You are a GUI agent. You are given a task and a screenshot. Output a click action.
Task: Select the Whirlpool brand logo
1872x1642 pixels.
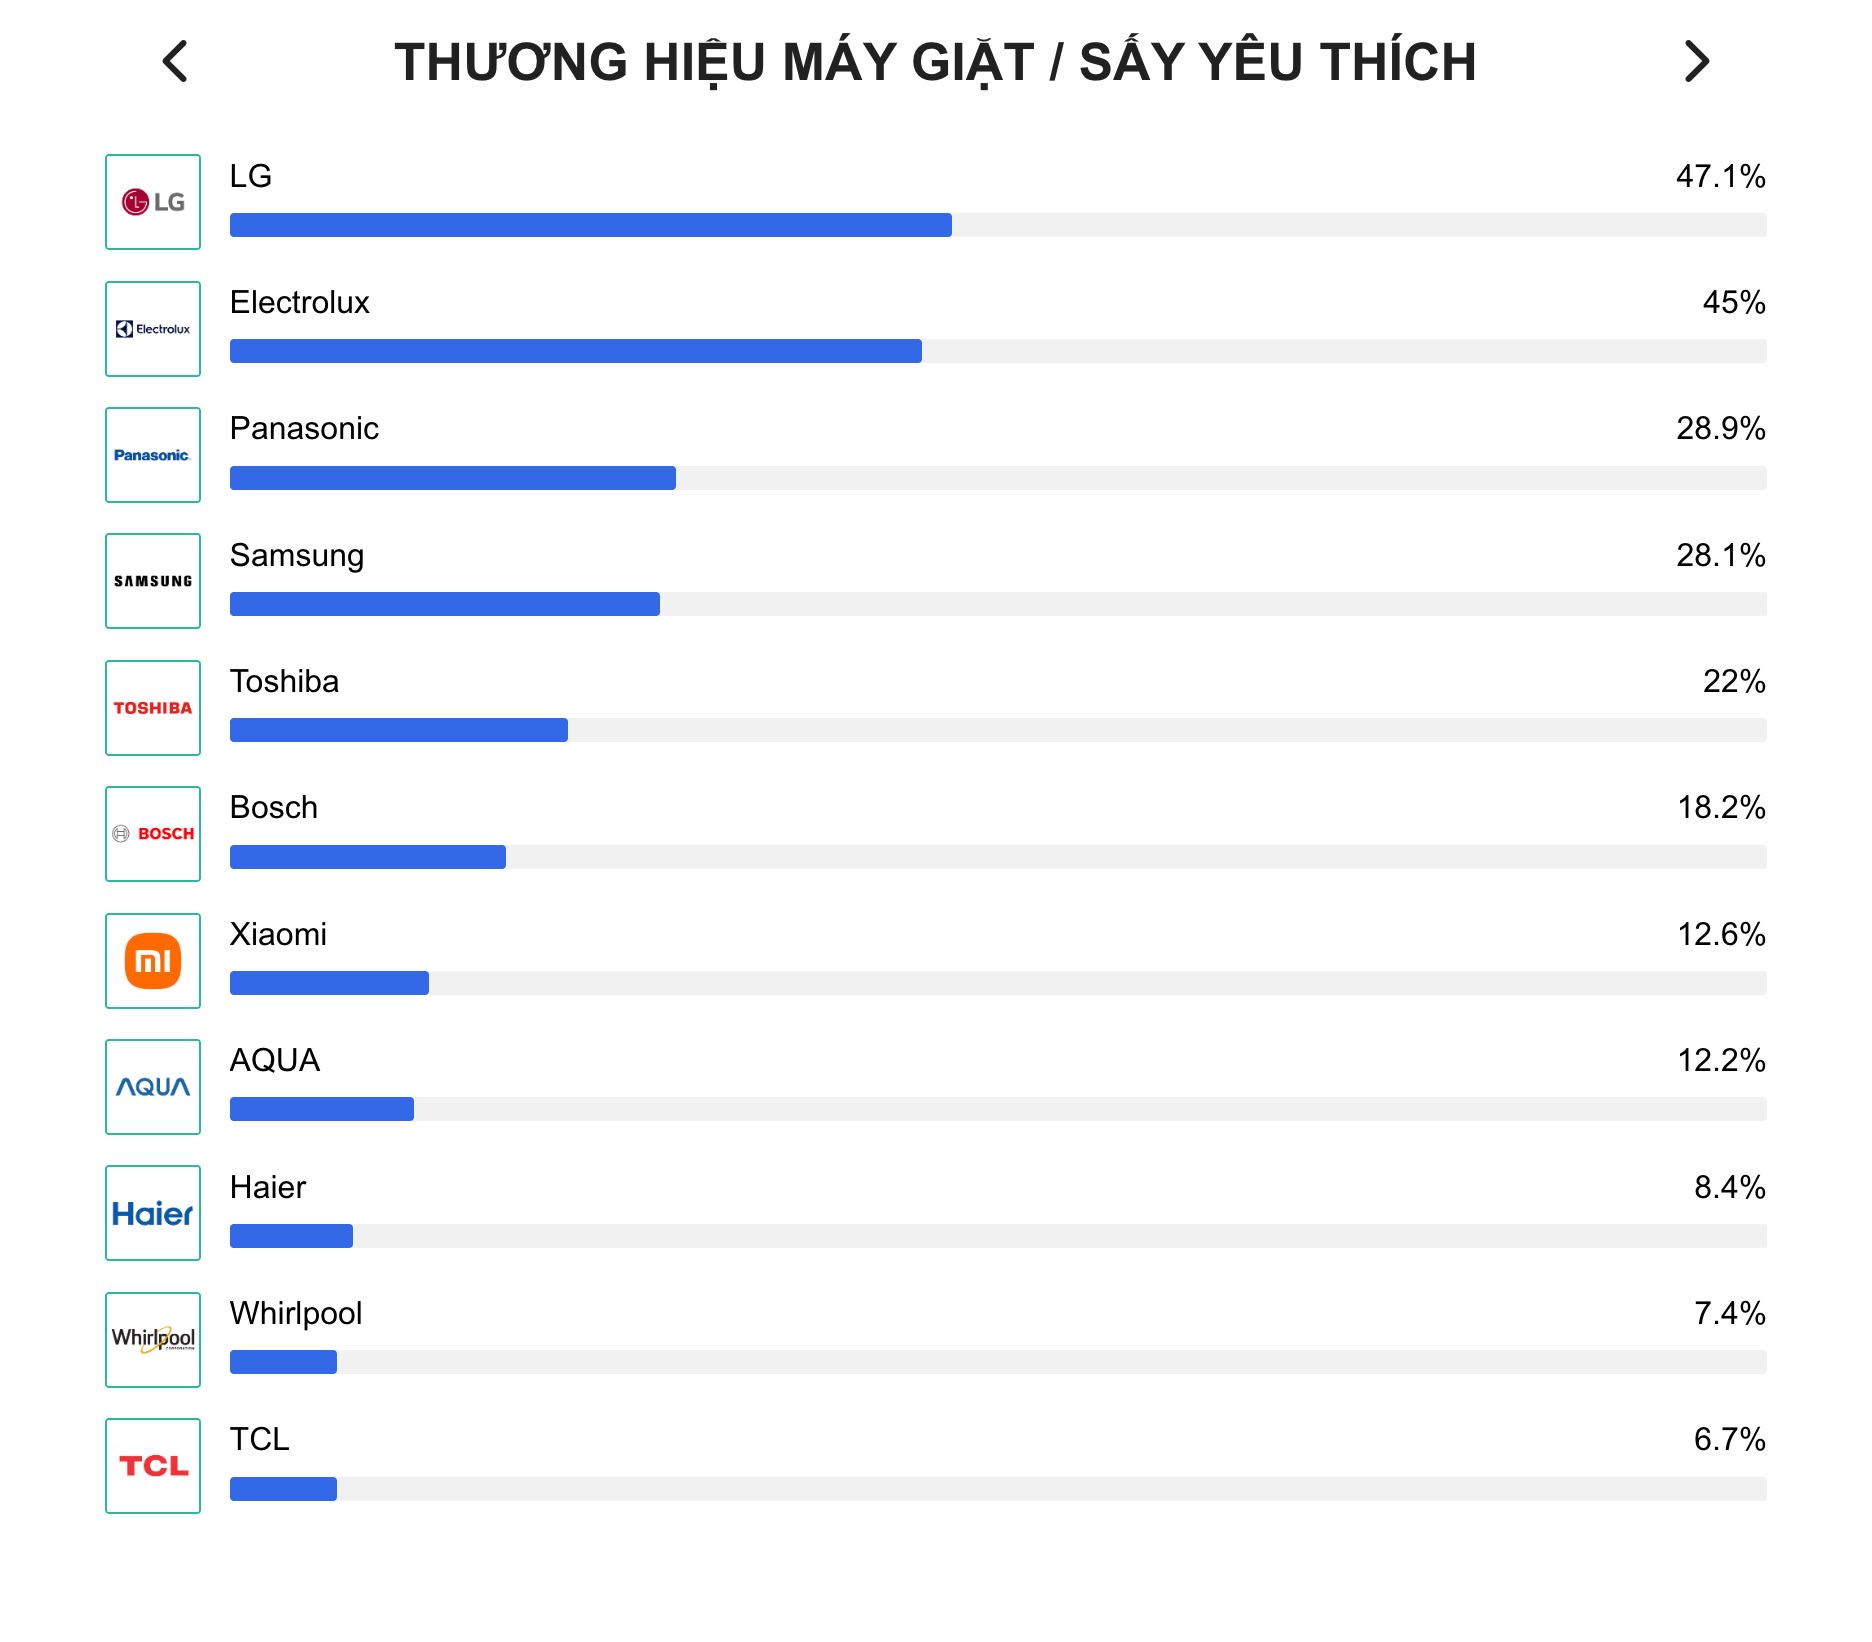click(152, 1340)
